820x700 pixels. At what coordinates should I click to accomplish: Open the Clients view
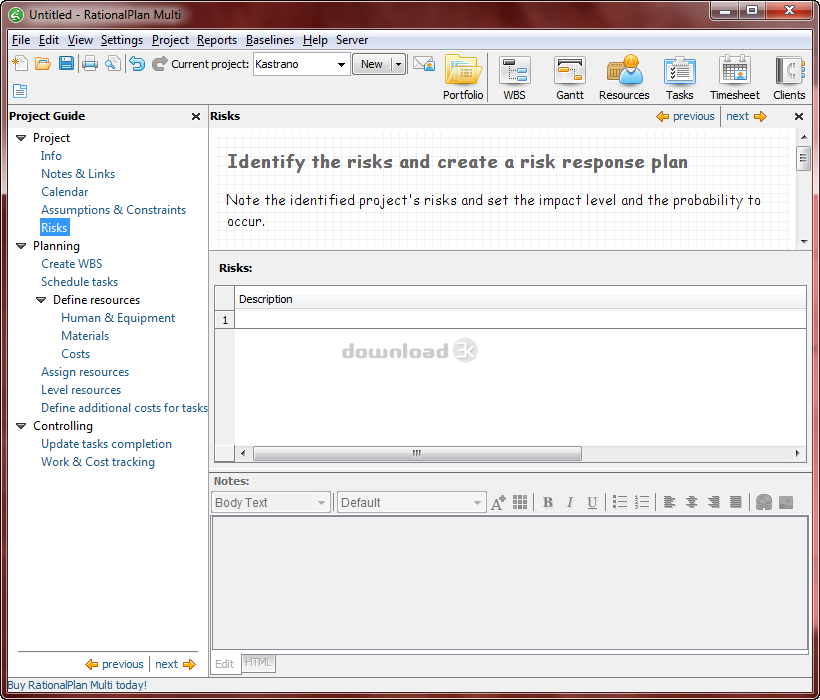tap(789, 77)
